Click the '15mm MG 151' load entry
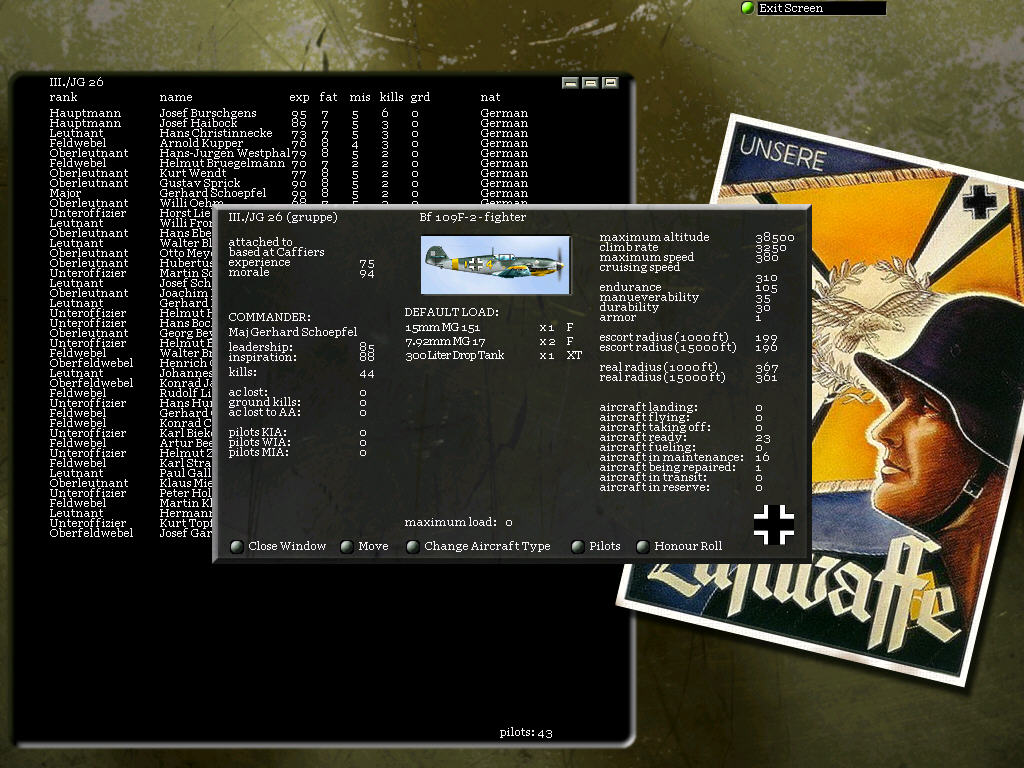Screen dimensions: 1024x768 point(442,328)
